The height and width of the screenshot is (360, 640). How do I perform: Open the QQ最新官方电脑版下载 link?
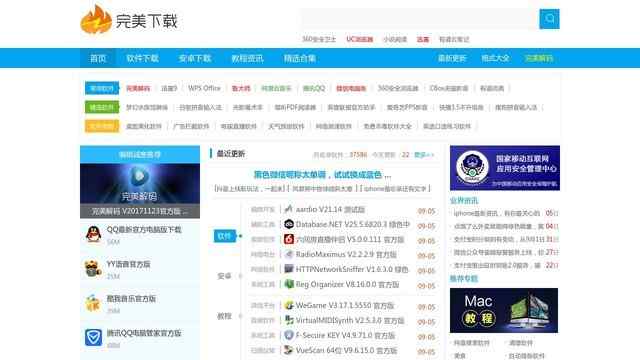144,230
